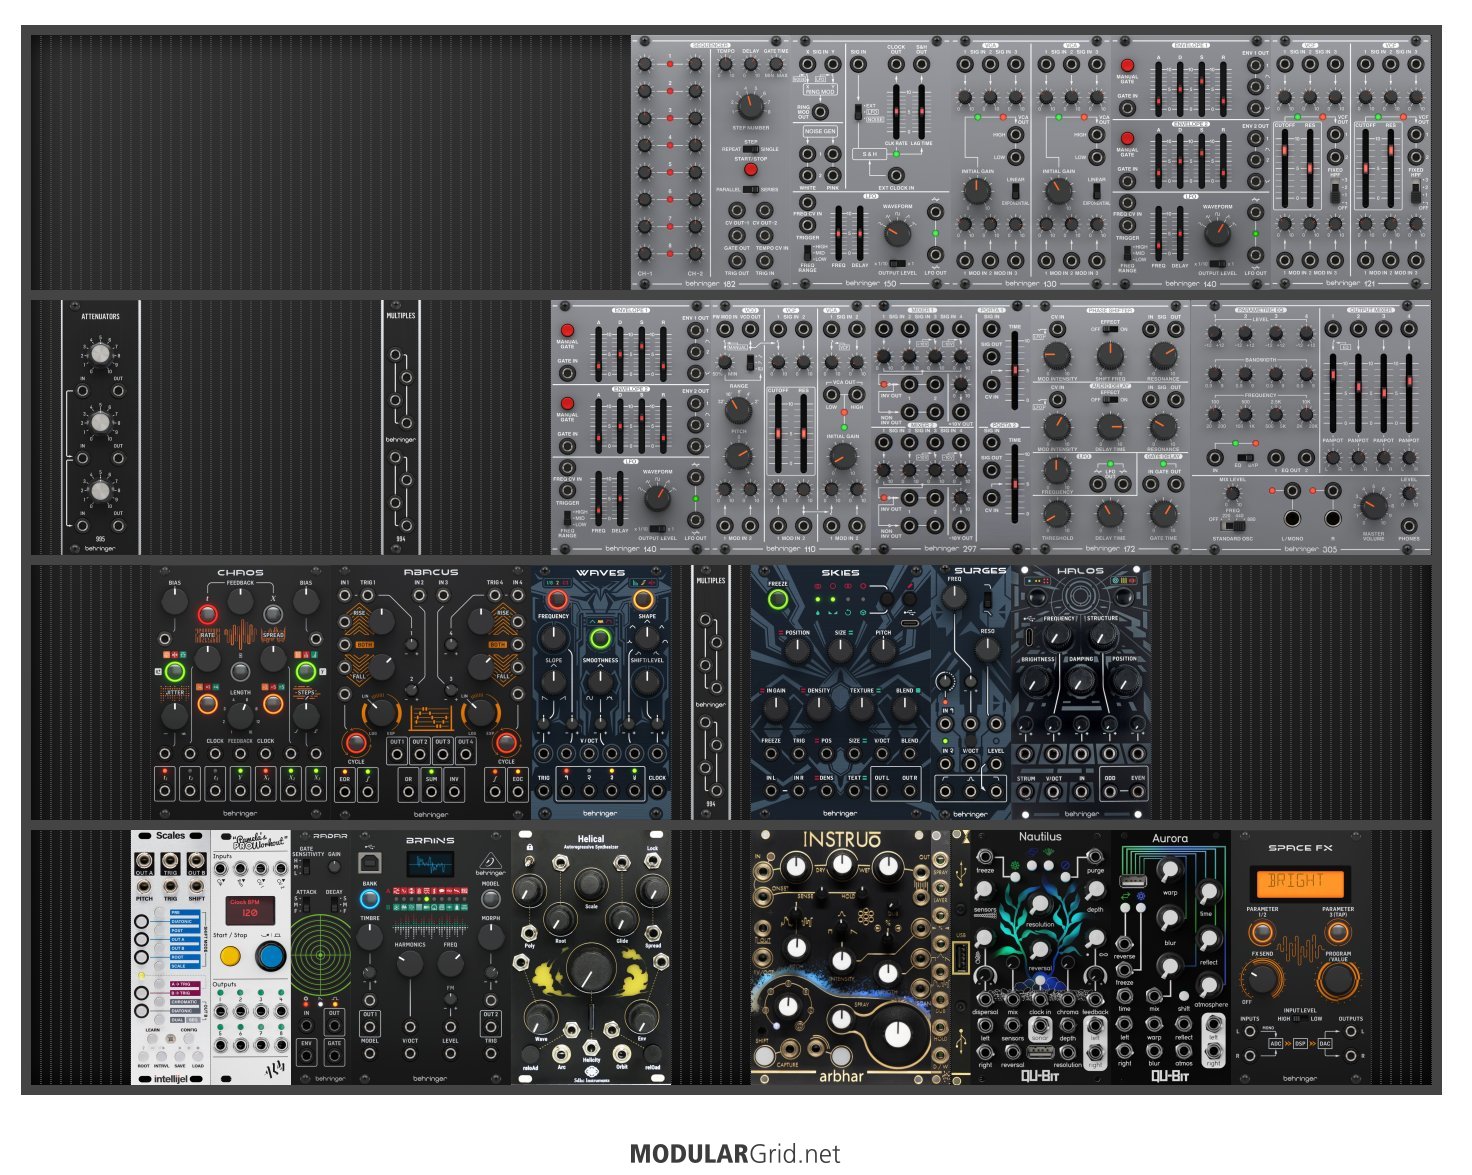
Task: Click the FX SEND knob on Space FX
Action: point(1261,978)
